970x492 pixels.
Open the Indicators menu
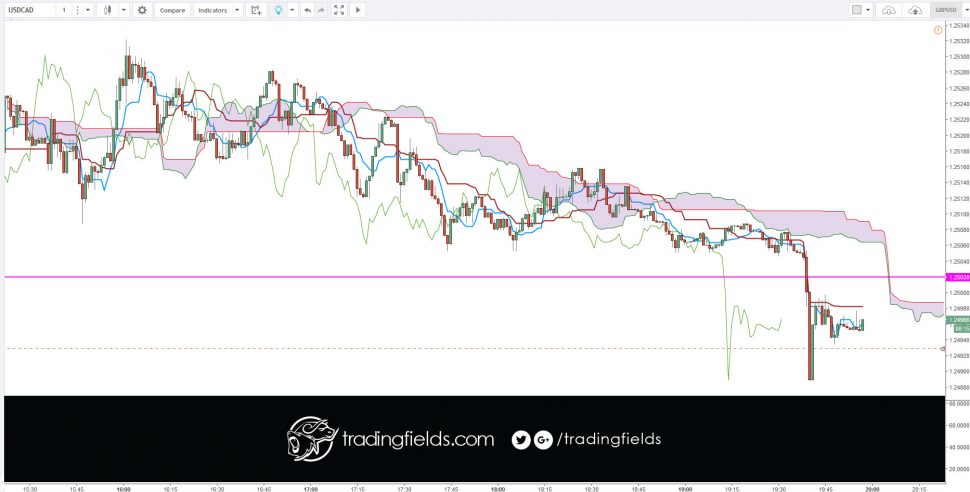213,10
